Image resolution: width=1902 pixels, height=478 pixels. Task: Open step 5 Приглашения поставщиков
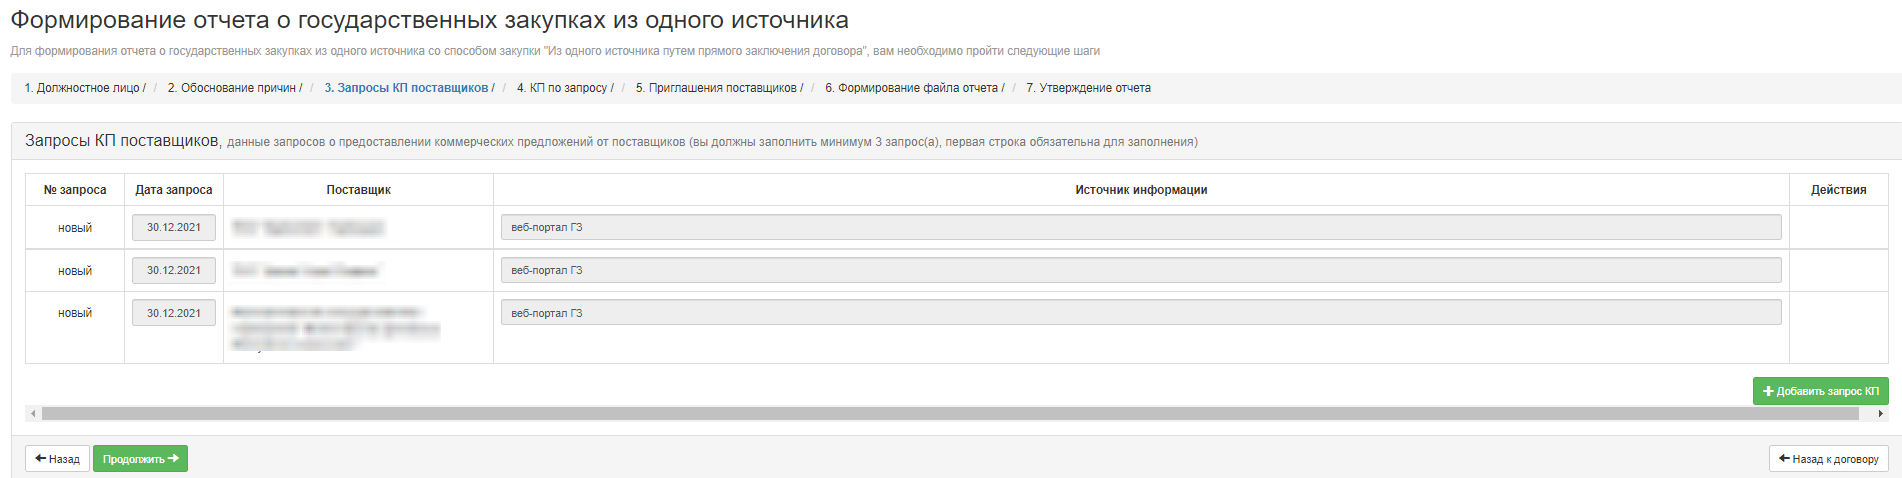pyautogui.click(x=716, y=88)
